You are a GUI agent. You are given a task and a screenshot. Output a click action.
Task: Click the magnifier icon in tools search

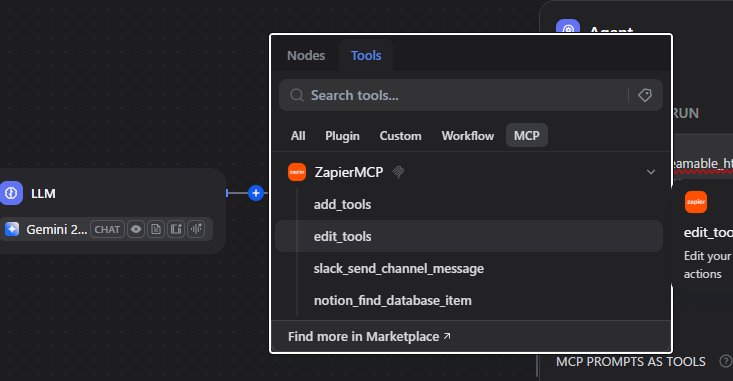tap(297, 95)
